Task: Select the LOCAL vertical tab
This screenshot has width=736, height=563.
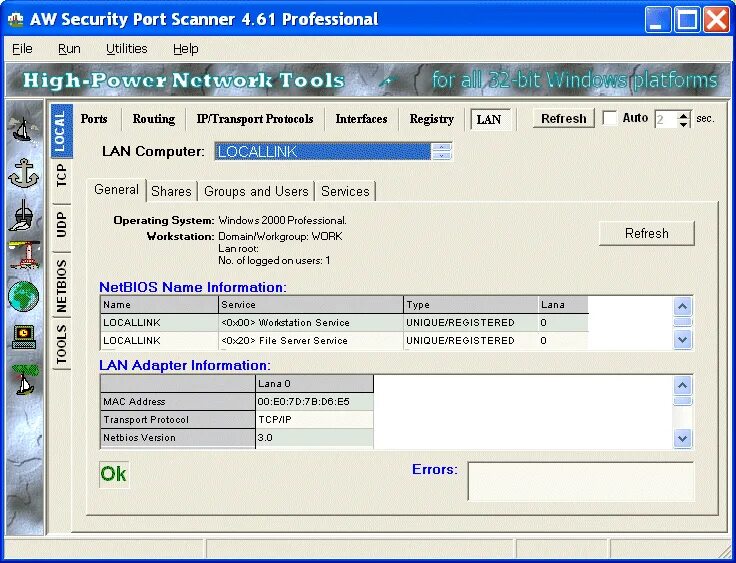Action: pyautogui.click(x=61, y=131)
